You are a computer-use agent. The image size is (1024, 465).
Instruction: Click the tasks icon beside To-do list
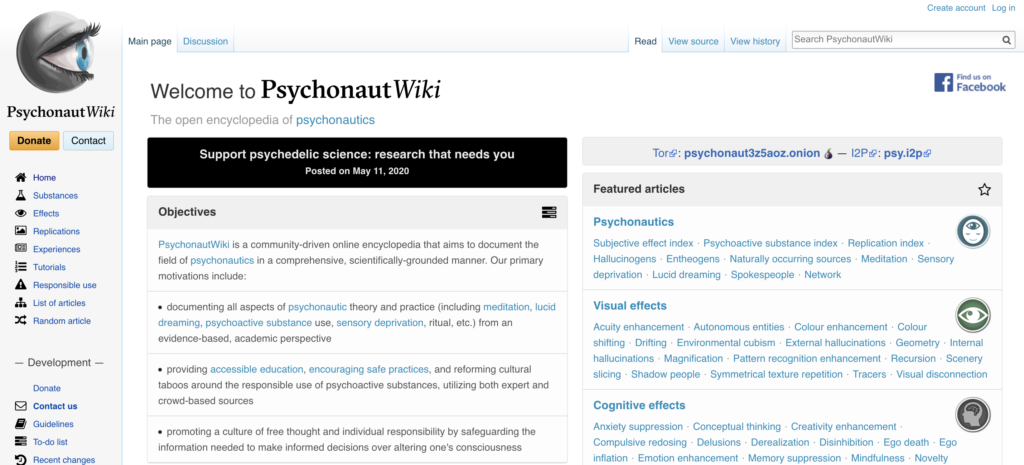coord(21,442)
